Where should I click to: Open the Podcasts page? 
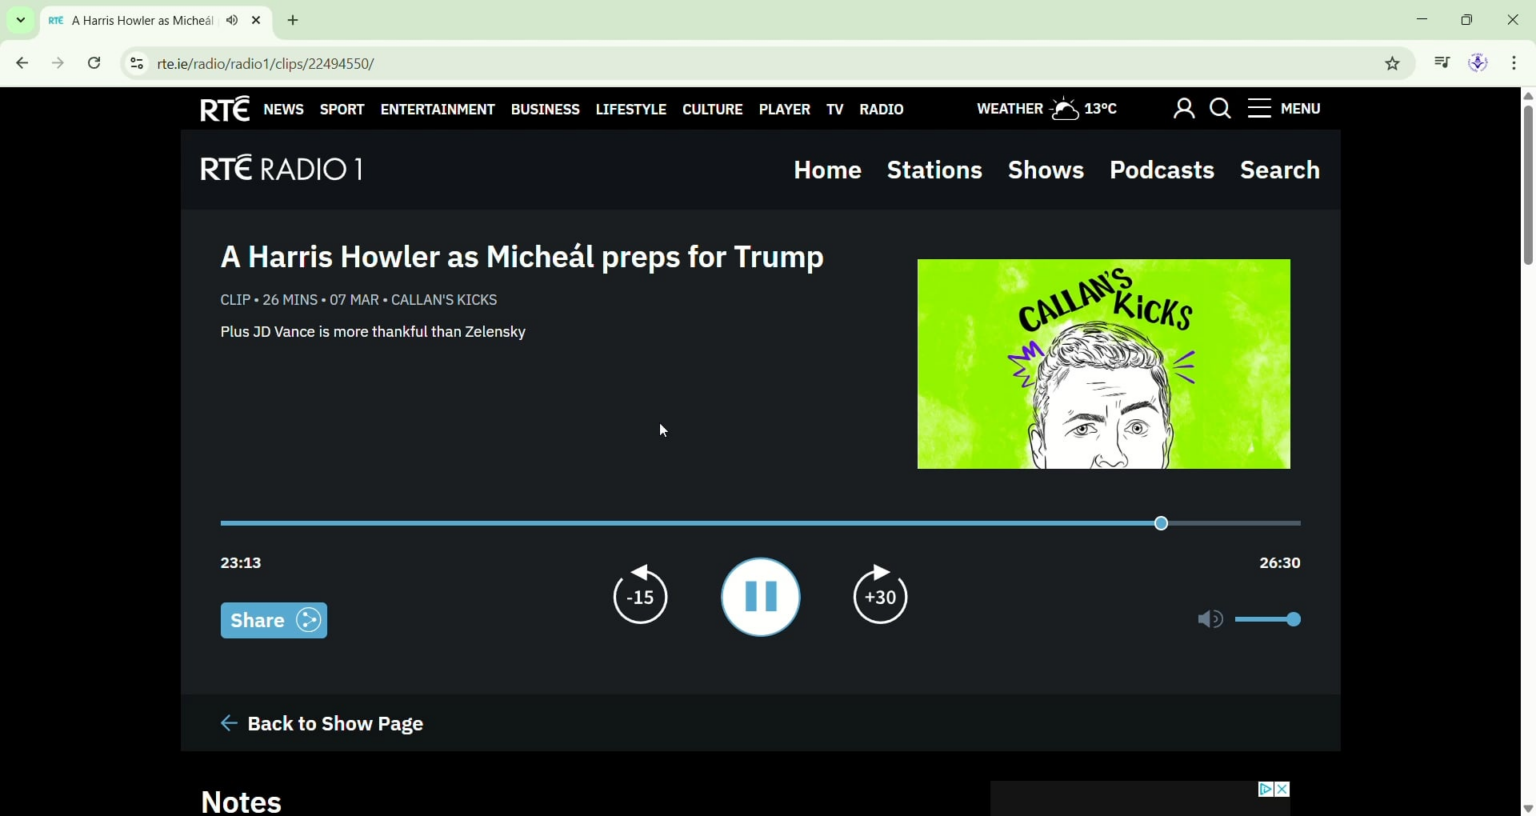1162,170
